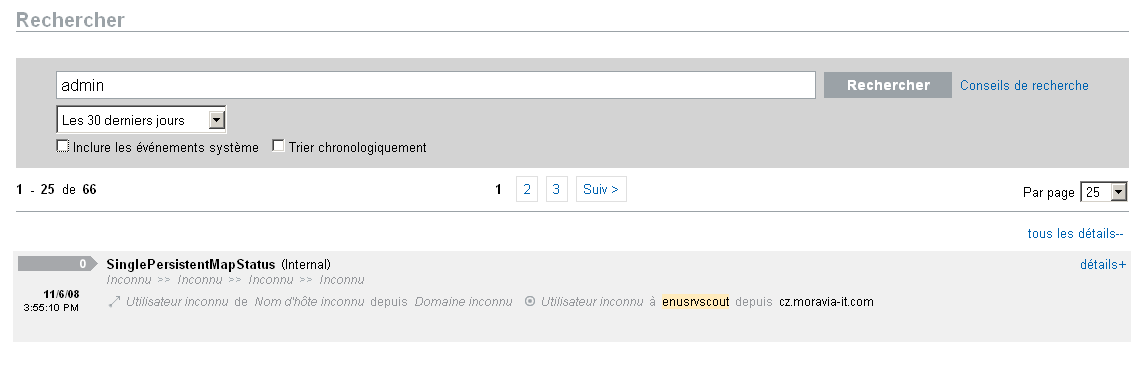Open the Les 30 derniers jours dropdown

[141, 120]
